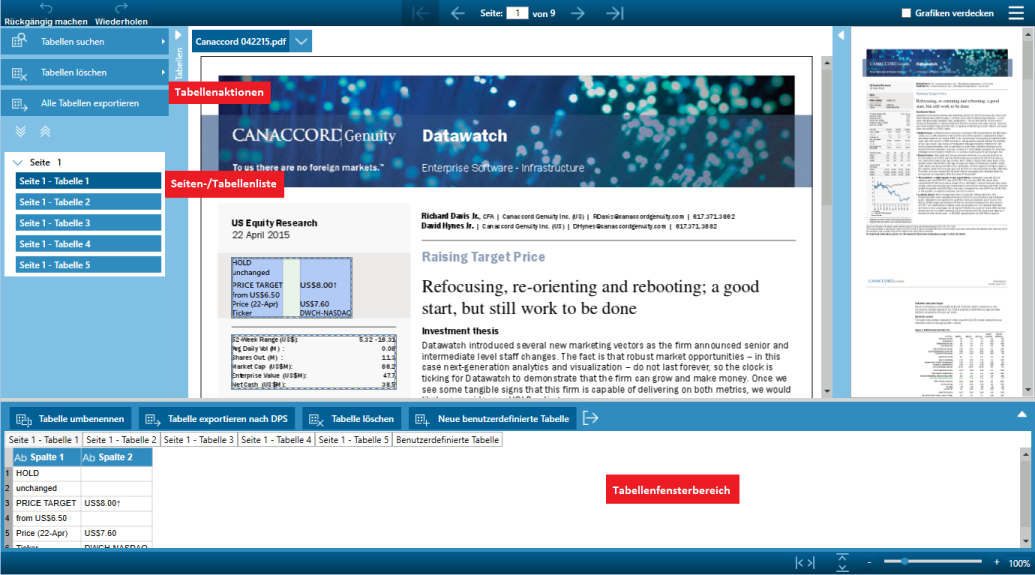
Task: Click the Rückgängig machen undo icon
Action: (46, 8)
